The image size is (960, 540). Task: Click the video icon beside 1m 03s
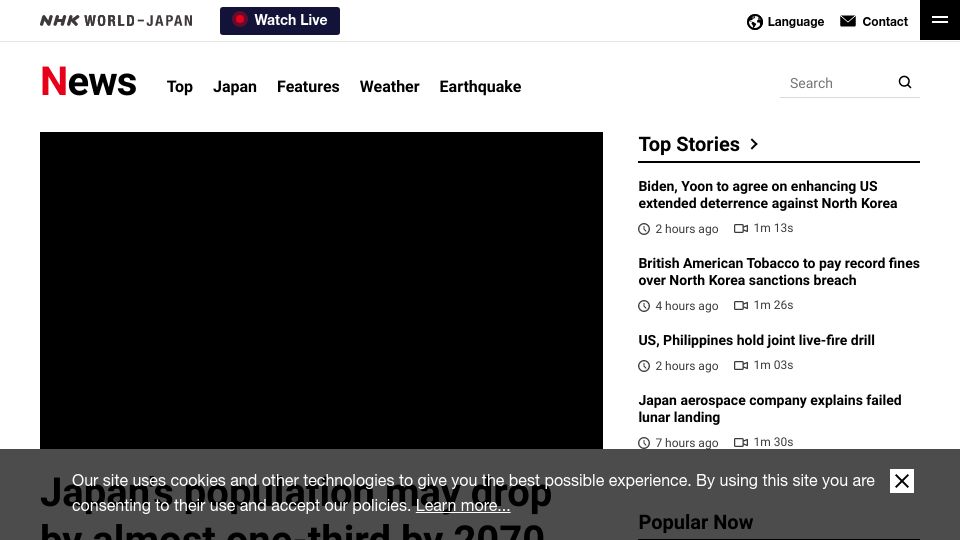click(741, 366)
